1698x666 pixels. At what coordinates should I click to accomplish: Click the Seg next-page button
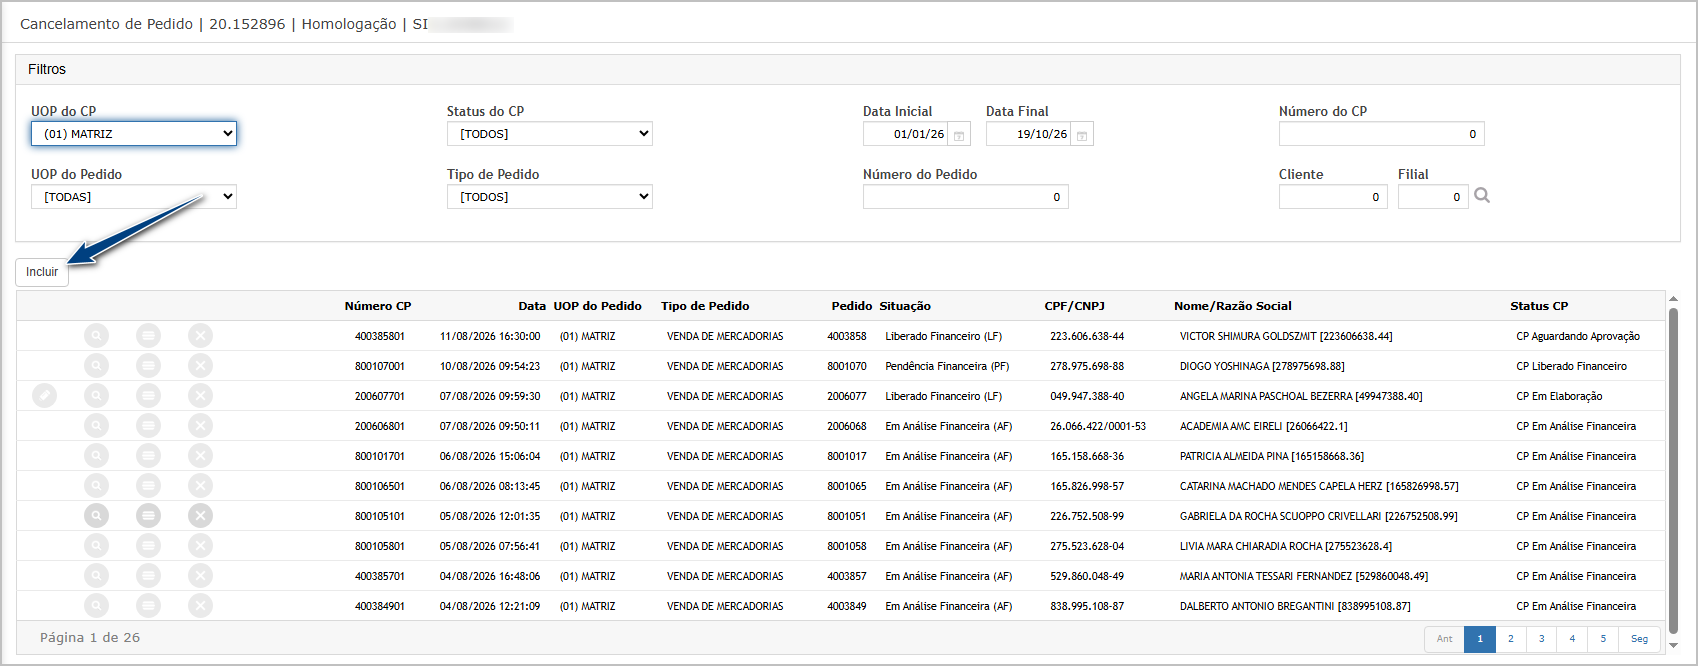tap(1640, 639)
